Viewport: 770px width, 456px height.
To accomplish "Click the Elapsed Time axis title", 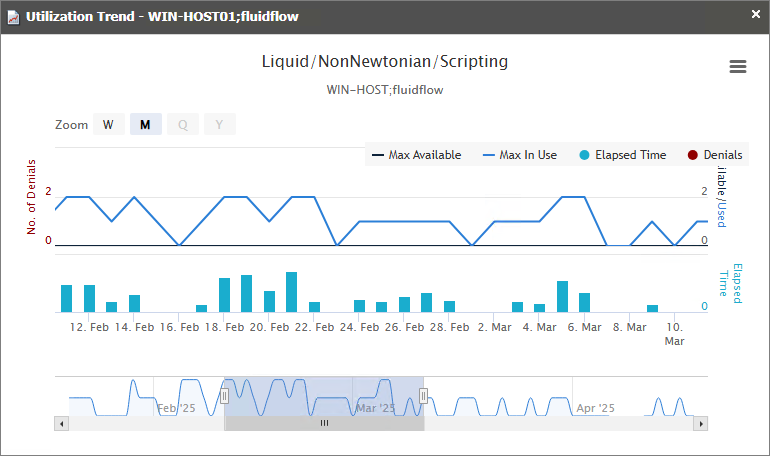I will coord(730,283).
